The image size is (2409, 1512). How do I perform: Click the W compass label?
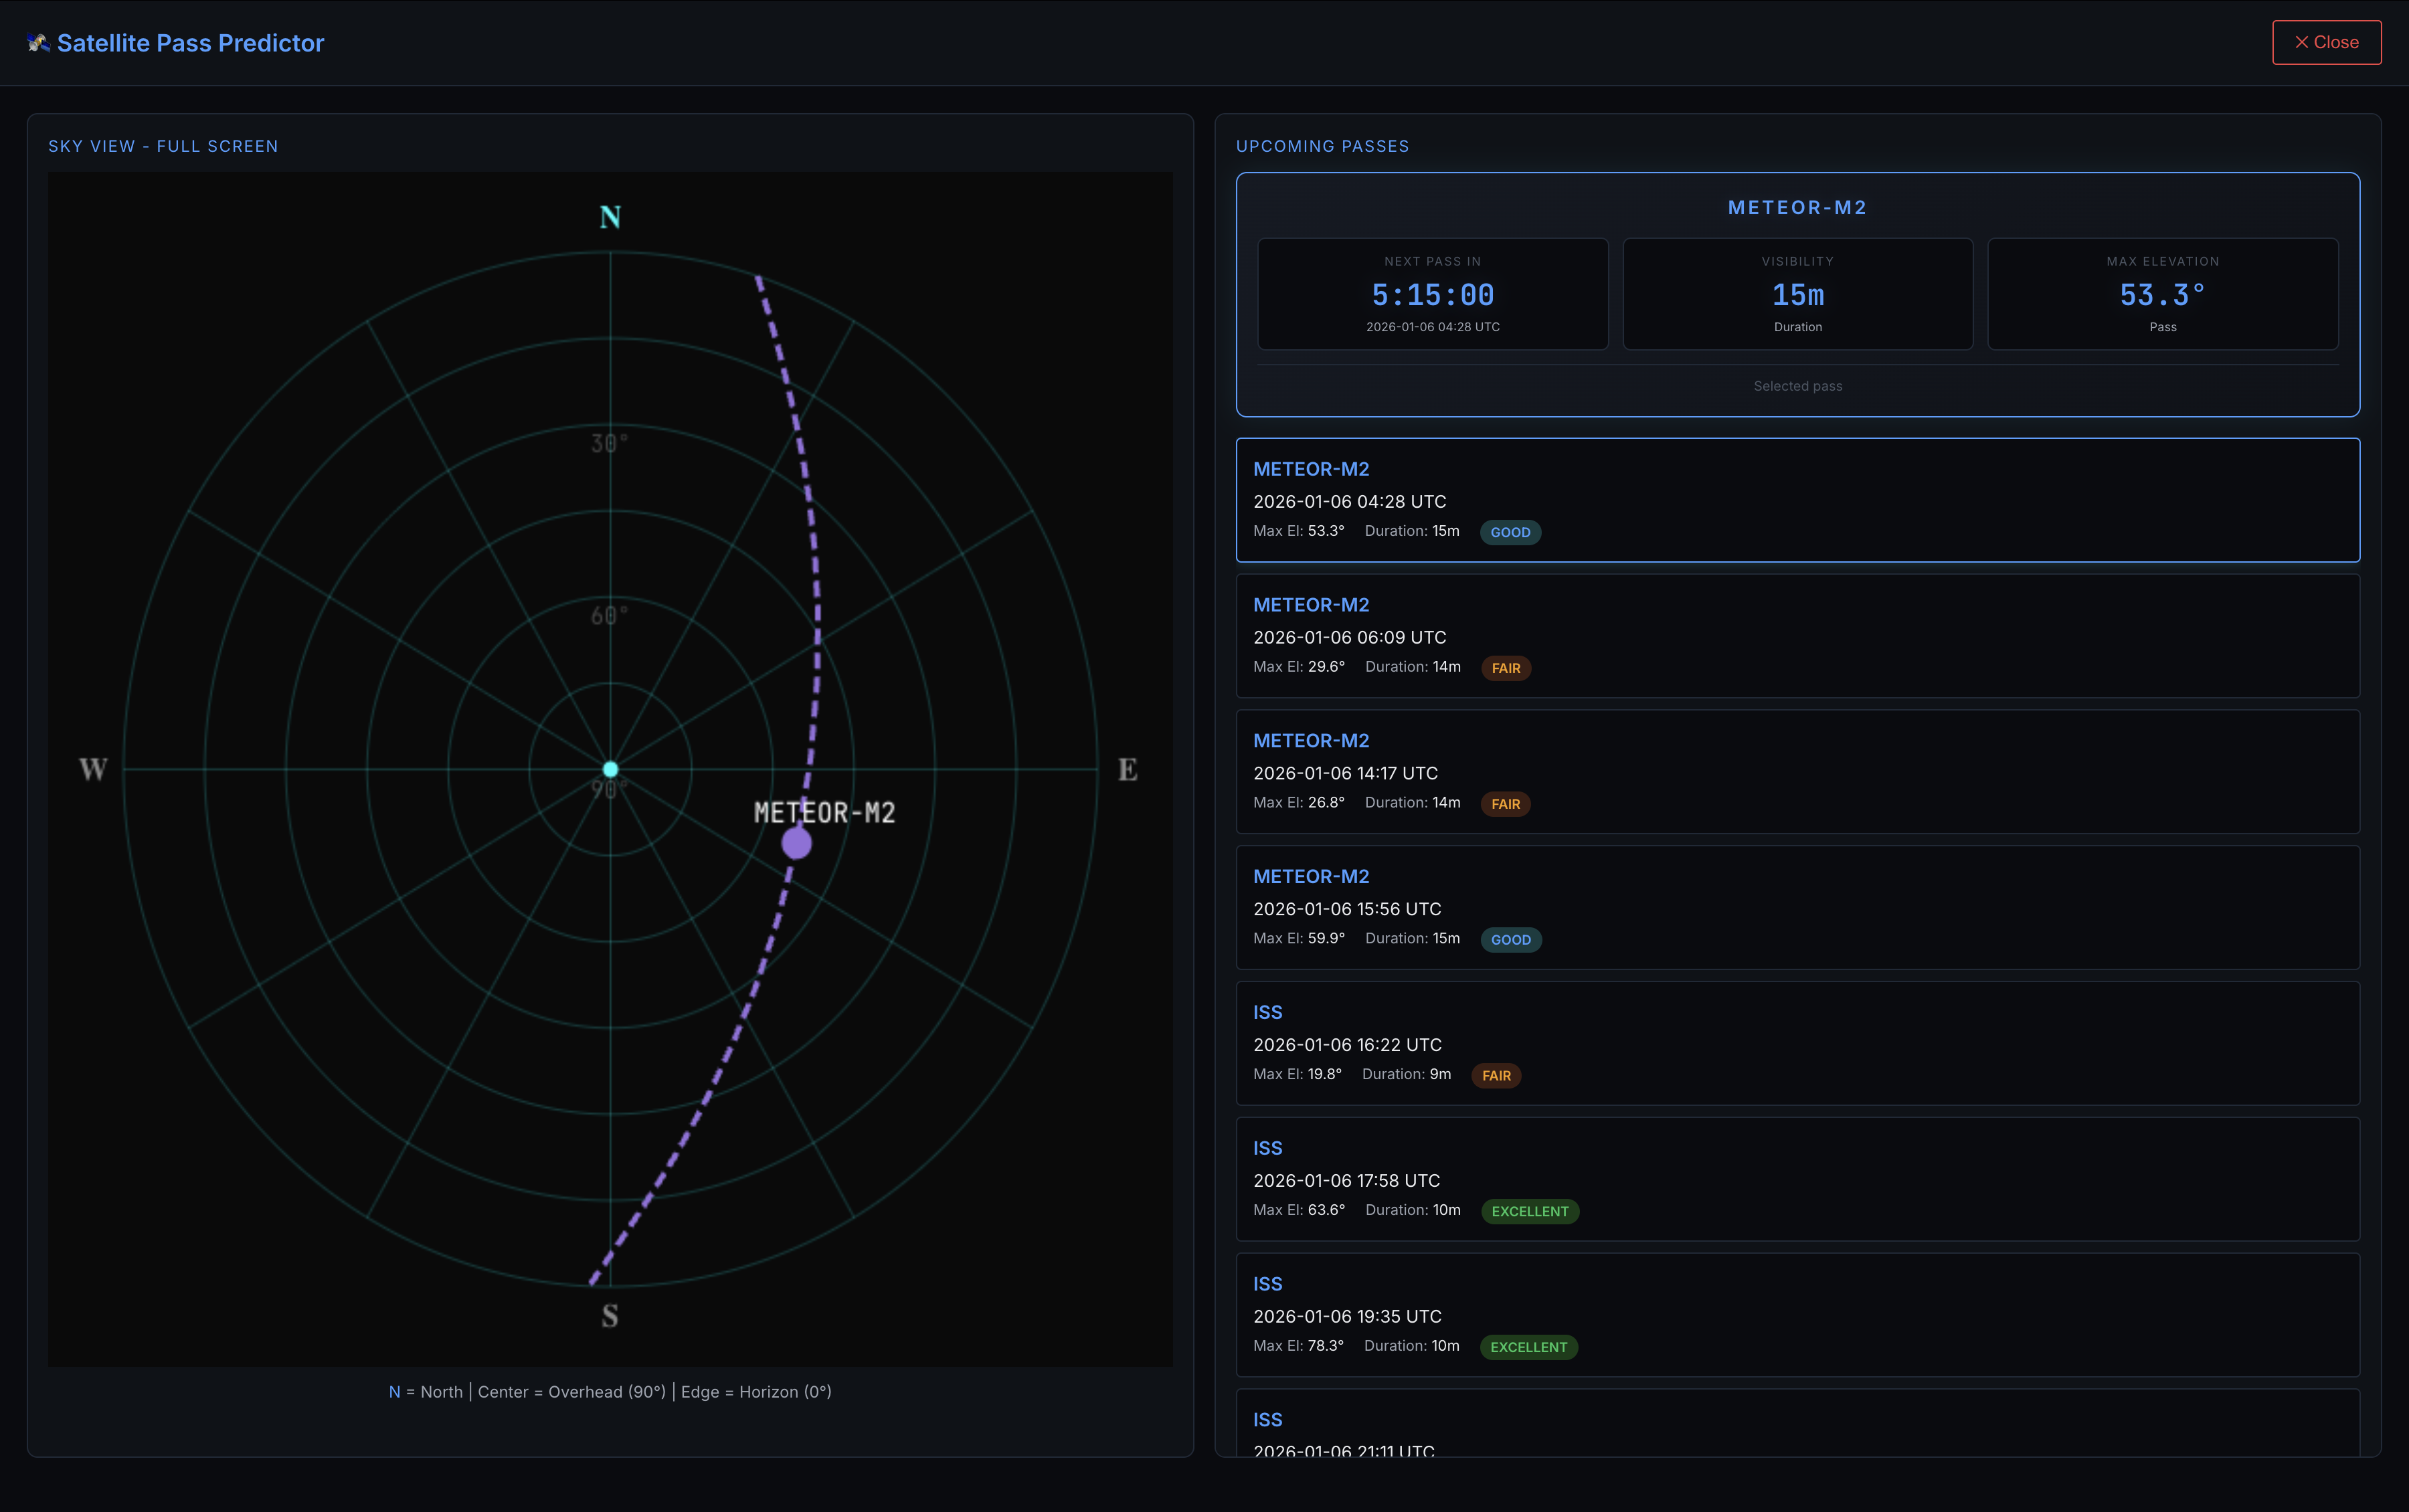93,769
